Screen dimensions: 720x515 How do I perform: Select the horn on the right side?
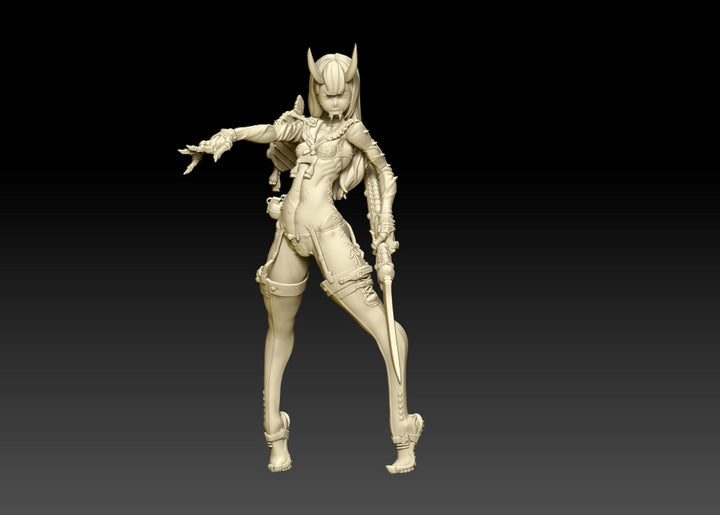click(x=352, y=60)
